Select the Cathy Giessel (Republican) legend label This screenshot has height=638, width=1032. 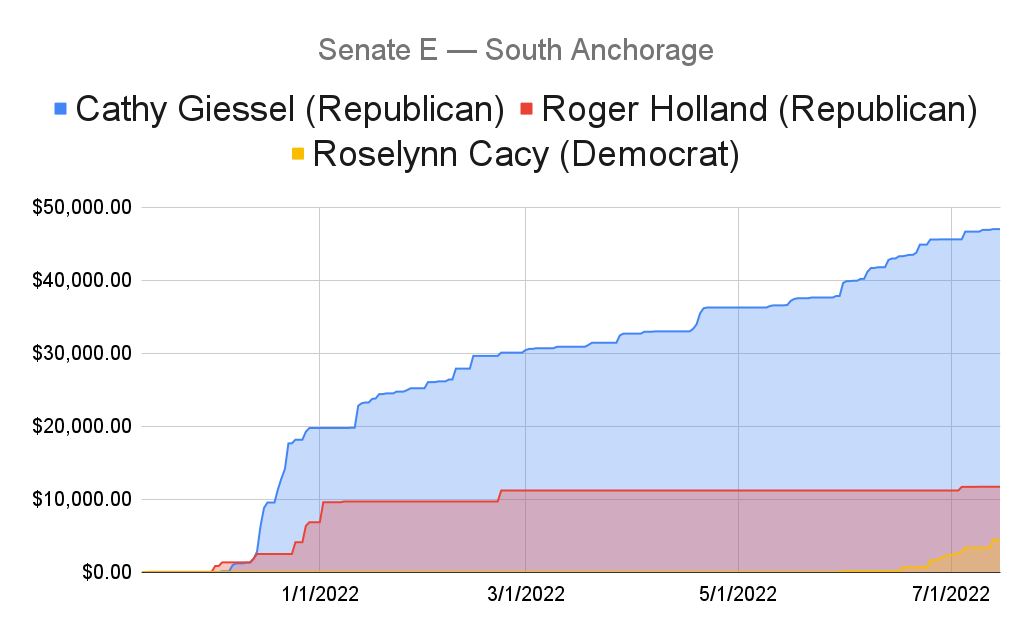tap(290, 109)
